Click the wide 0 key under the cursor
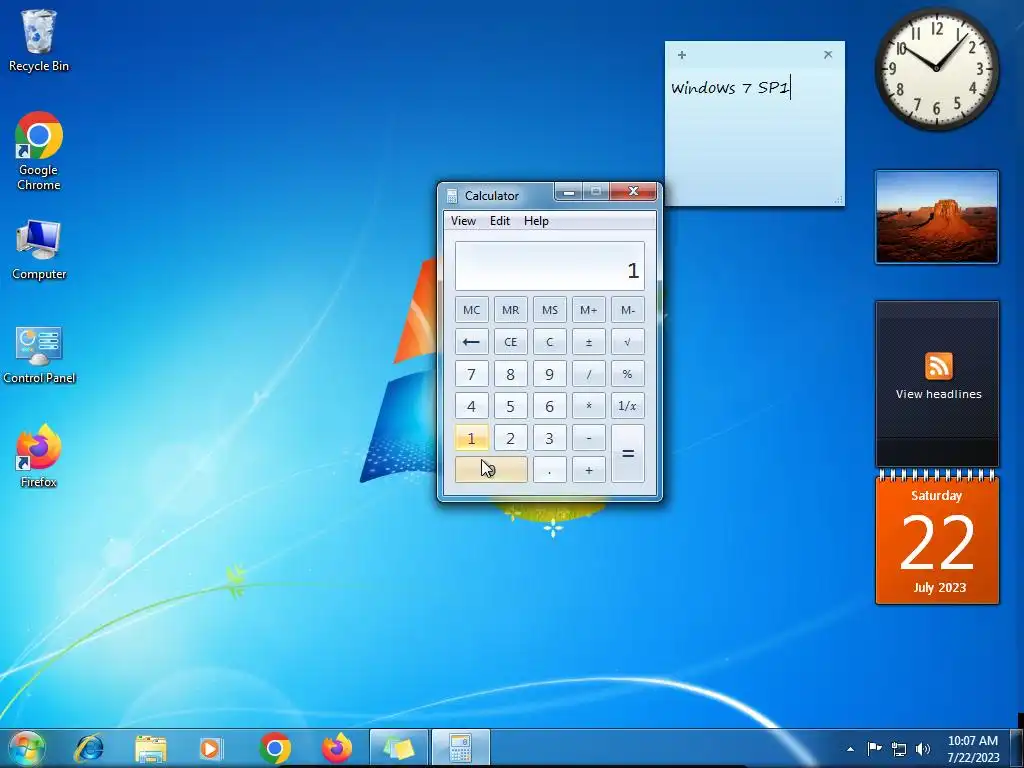Screen dimensions: 1024x768 [x=491, y=470]
